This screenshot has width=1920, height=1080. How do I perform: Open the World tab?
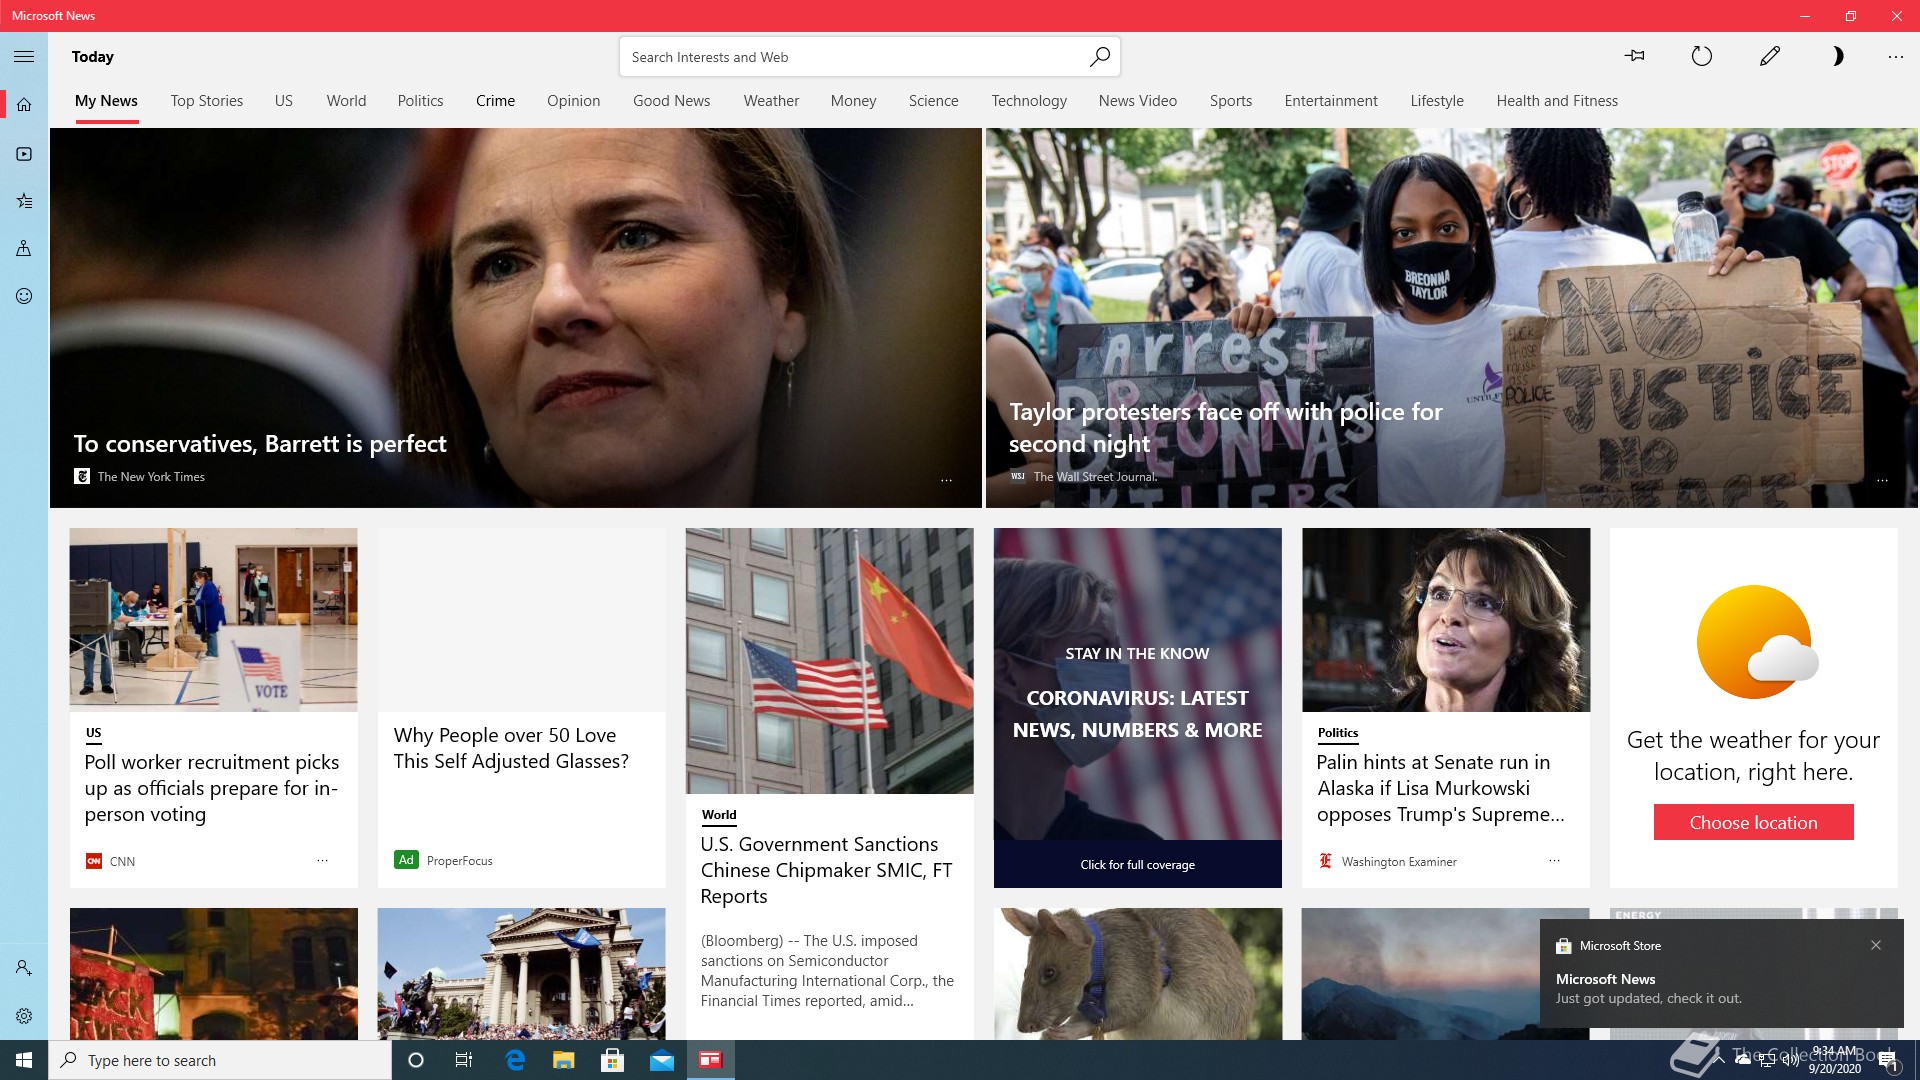pos(346,101)
